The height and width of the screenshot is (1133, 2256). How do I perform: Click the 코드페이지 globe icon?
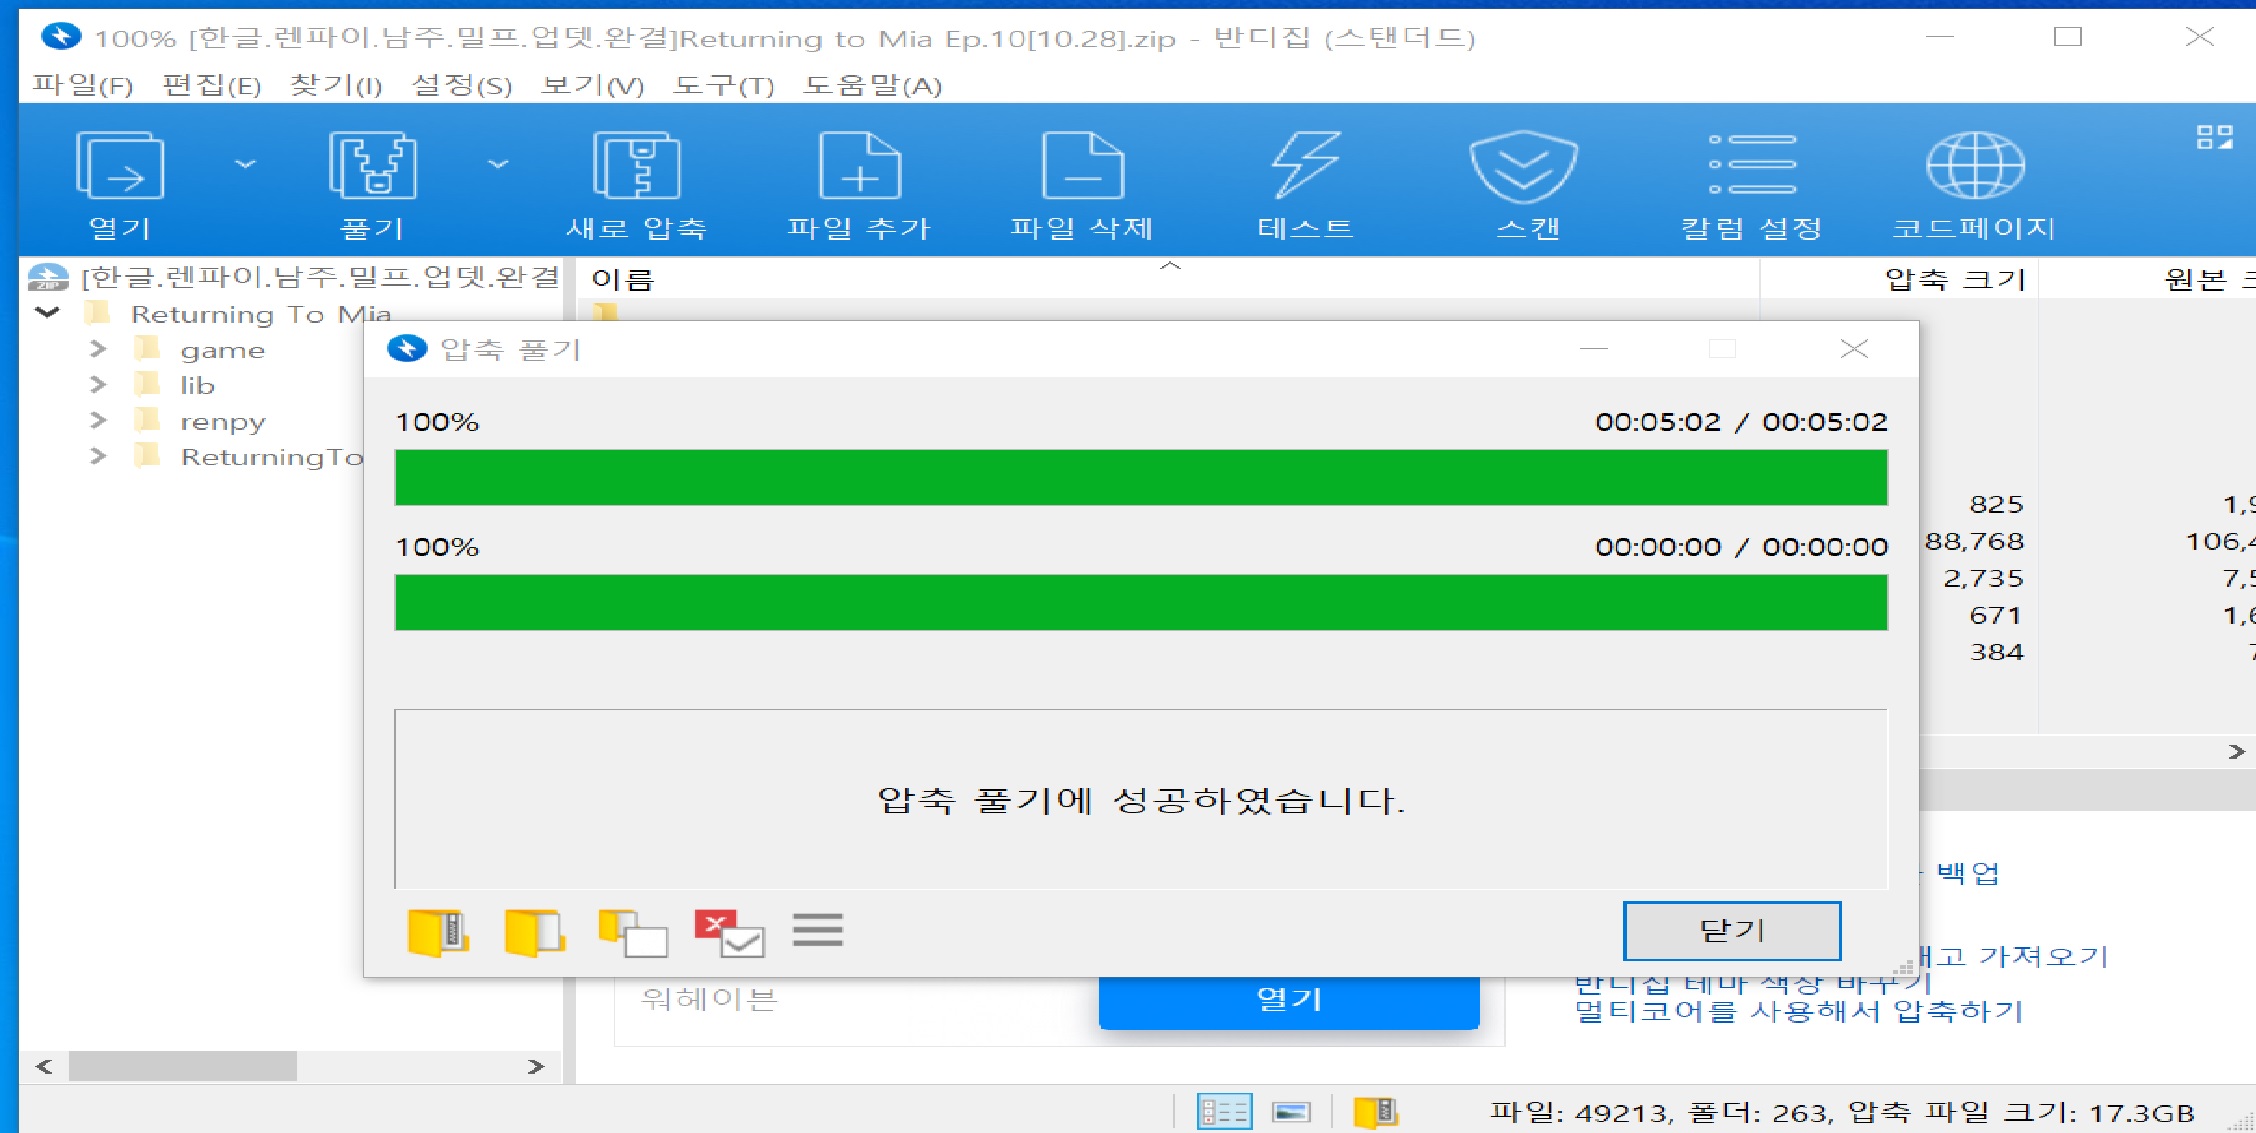tap(1975, 166)
